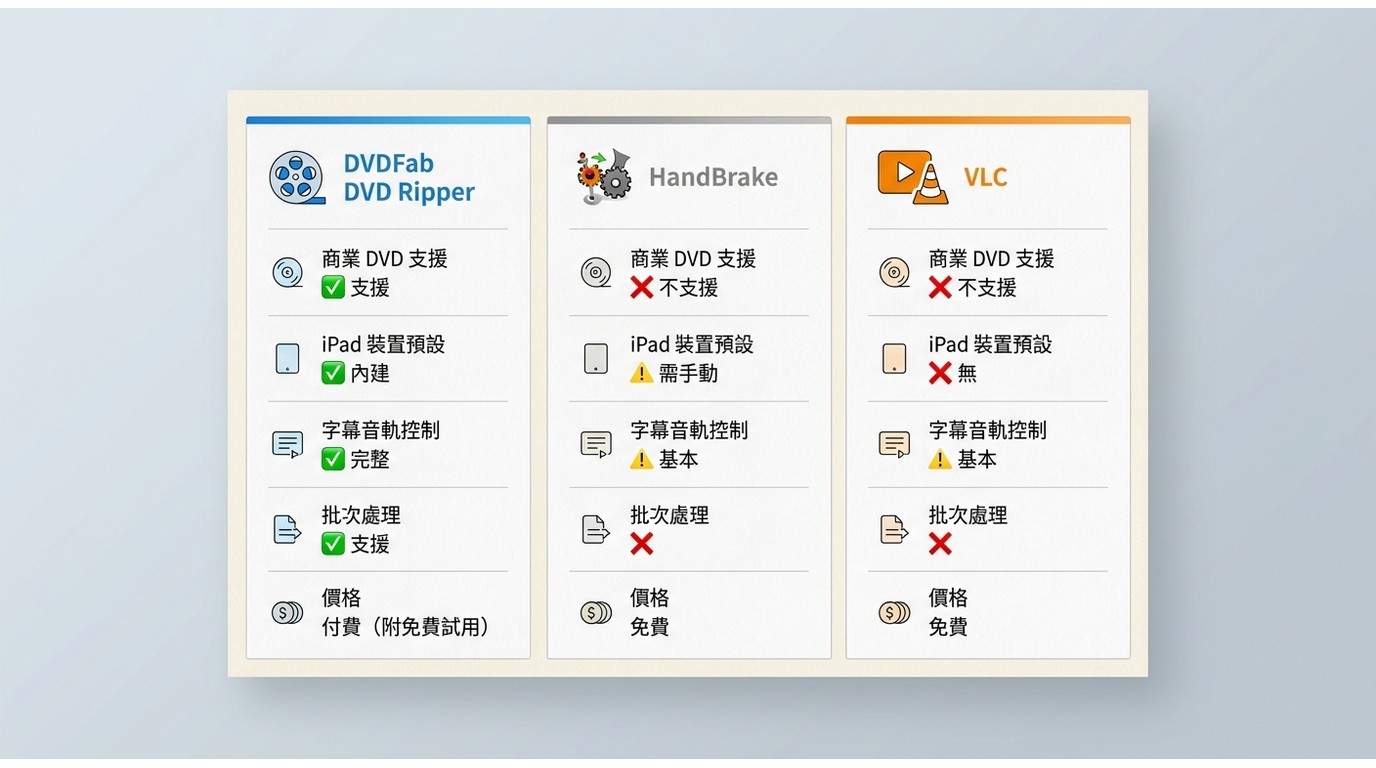
Task: Click 付費（附免費試用）price text
Action: coord(407,627)
